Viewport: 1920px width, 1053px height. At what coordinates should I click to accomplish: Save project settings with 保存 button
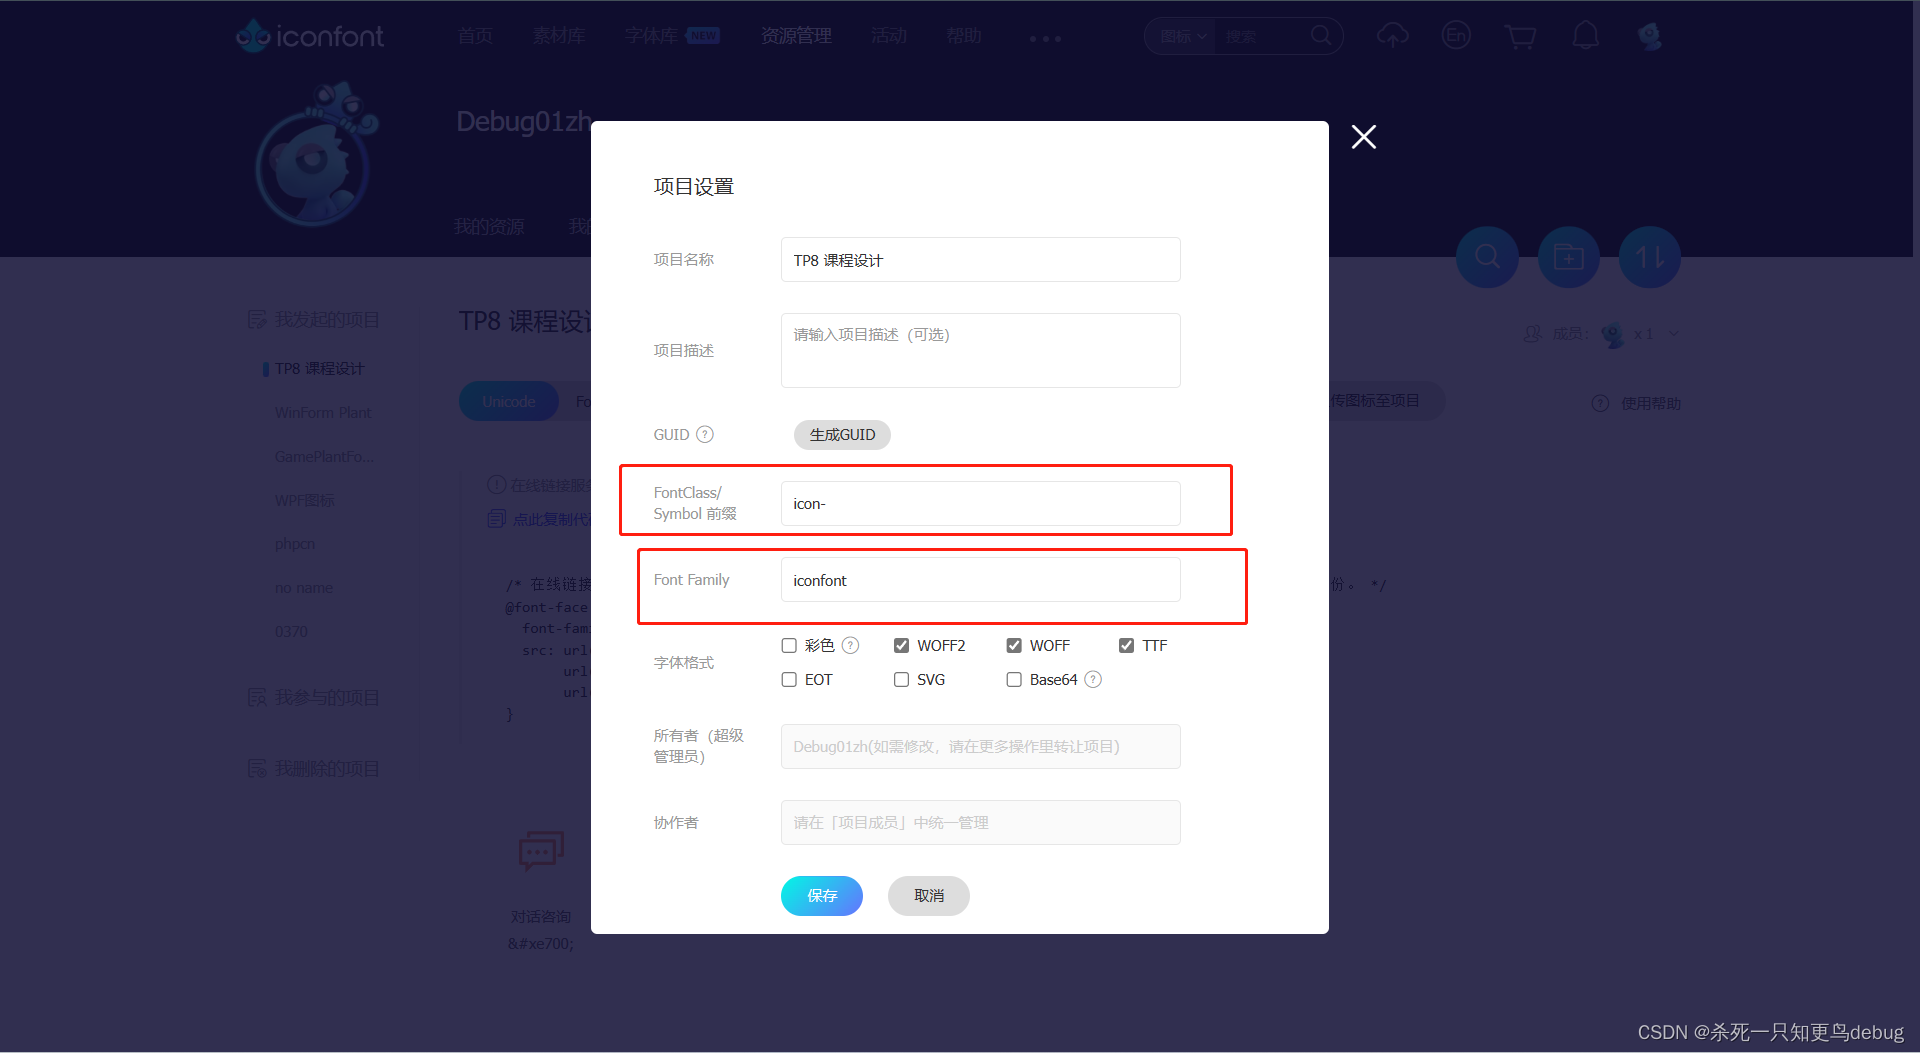[x=821, y=895]
